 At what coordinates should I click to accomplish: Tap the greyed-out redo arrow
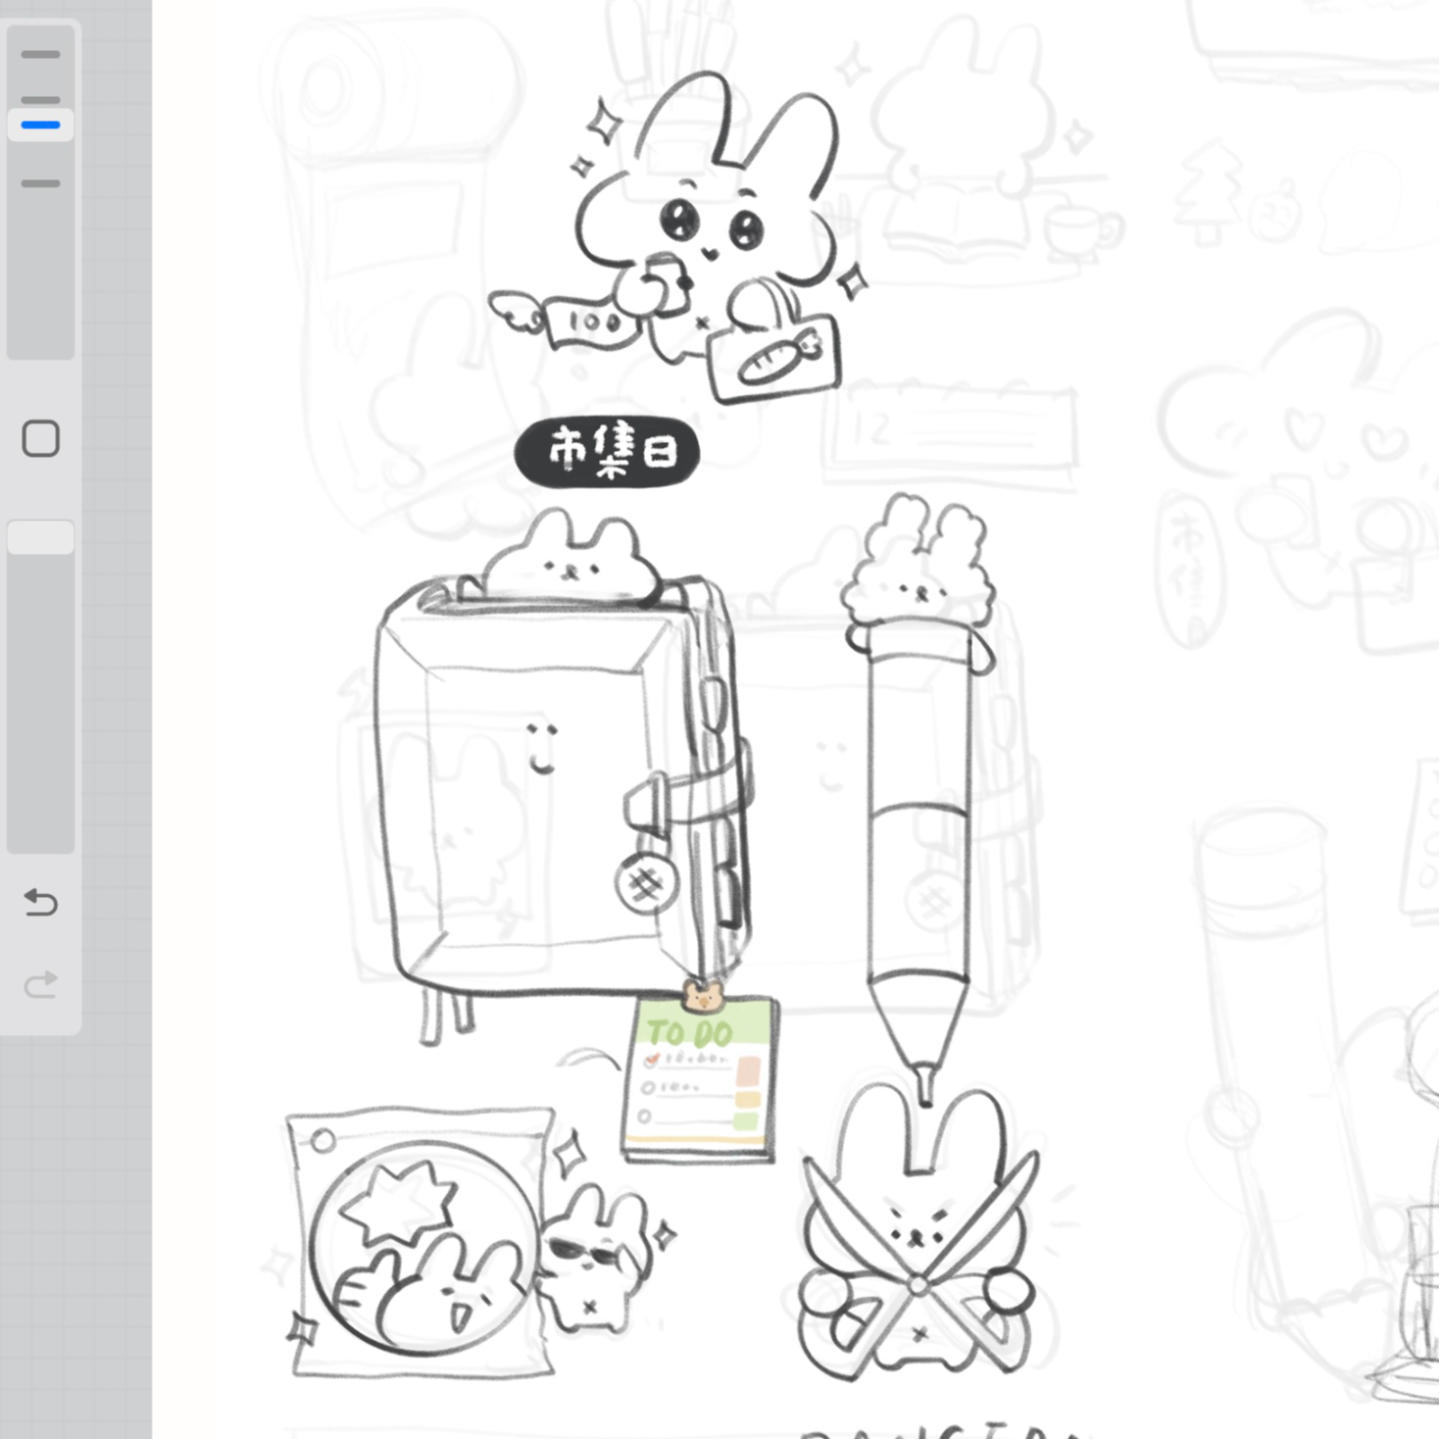[x=40, y=985]
